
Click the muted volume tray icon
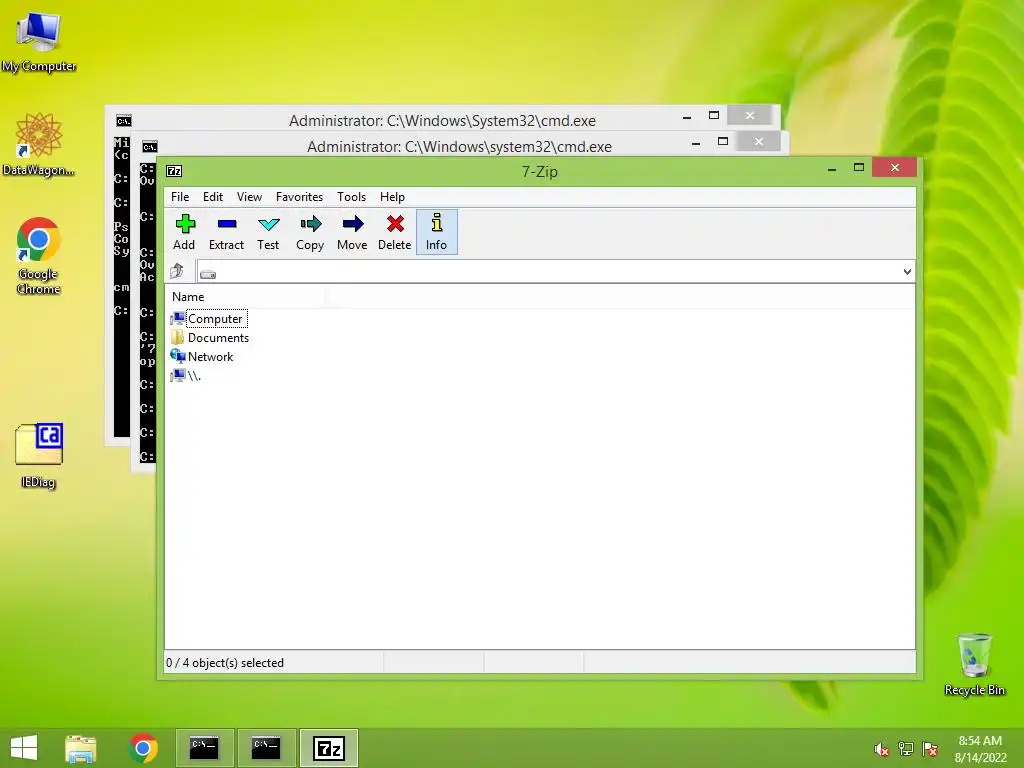tap(882, 749)
